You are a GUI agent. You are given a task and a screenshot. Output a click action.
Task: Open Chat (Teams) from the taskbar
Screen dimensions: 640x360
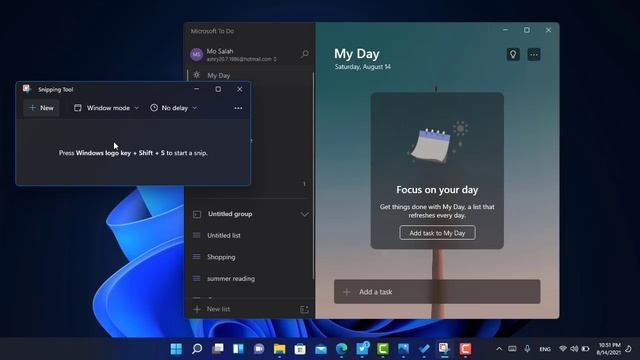tap(259, 349)
